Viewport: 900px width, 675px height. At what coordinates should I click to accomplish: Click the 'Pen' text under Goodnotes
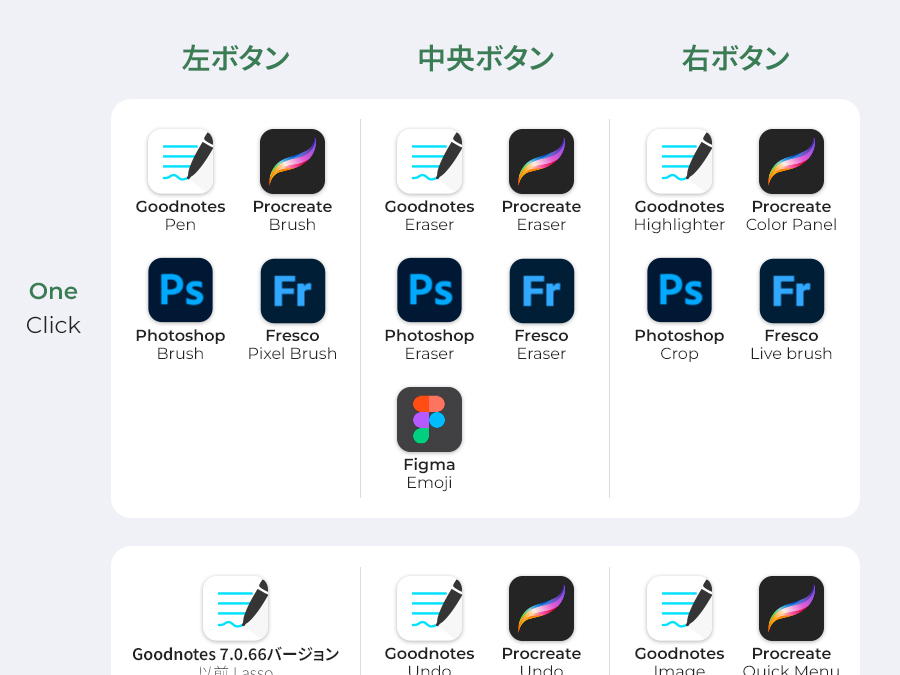pyautogui.click(x=180, y=224)
